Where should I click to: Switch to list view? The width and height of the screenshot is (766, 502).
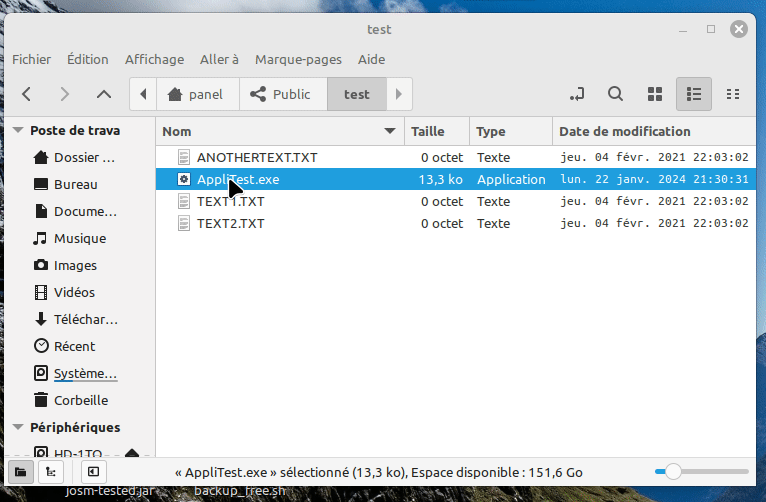[694, 94]
